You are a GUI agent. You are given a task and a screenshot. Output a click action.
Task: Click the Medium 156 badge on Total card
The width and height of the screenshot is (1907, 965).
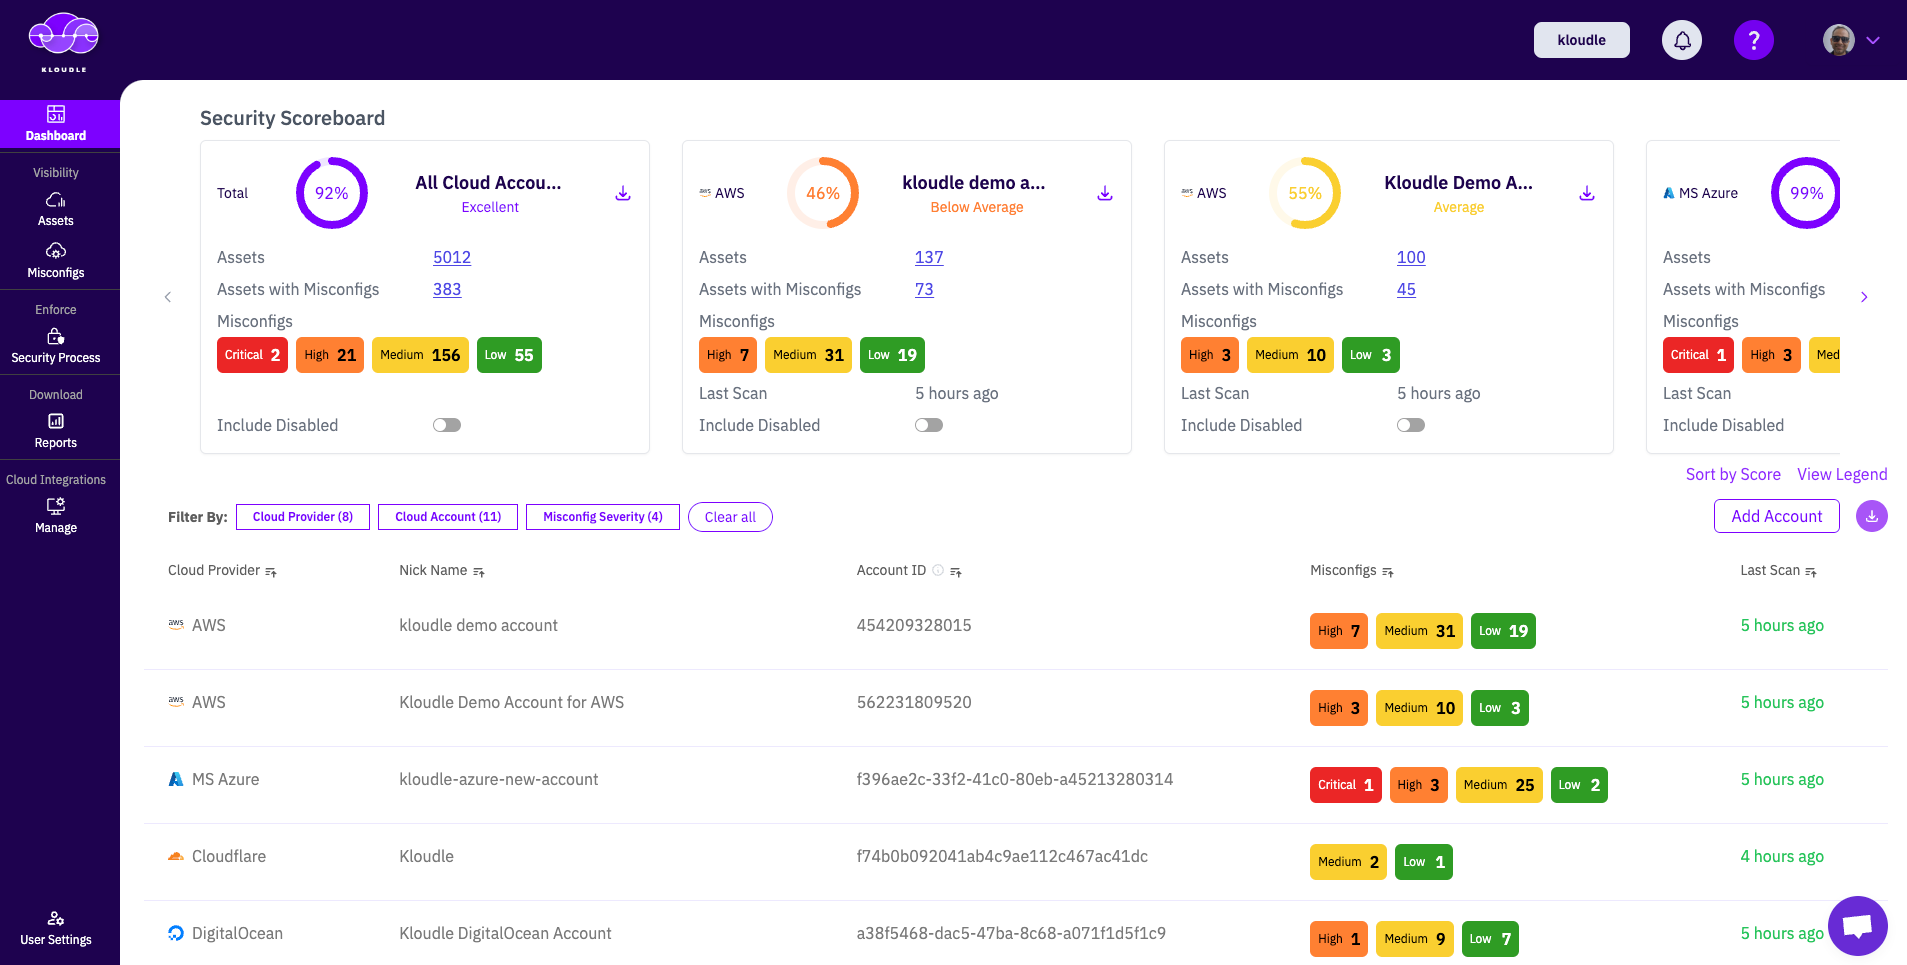[420, 355]
